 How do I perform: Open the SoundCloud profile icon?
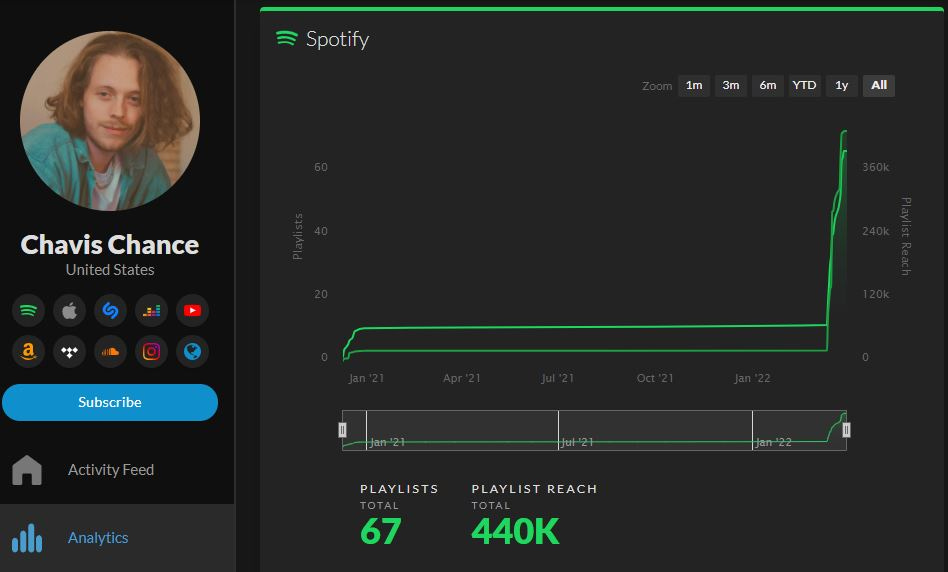(110, 351)
